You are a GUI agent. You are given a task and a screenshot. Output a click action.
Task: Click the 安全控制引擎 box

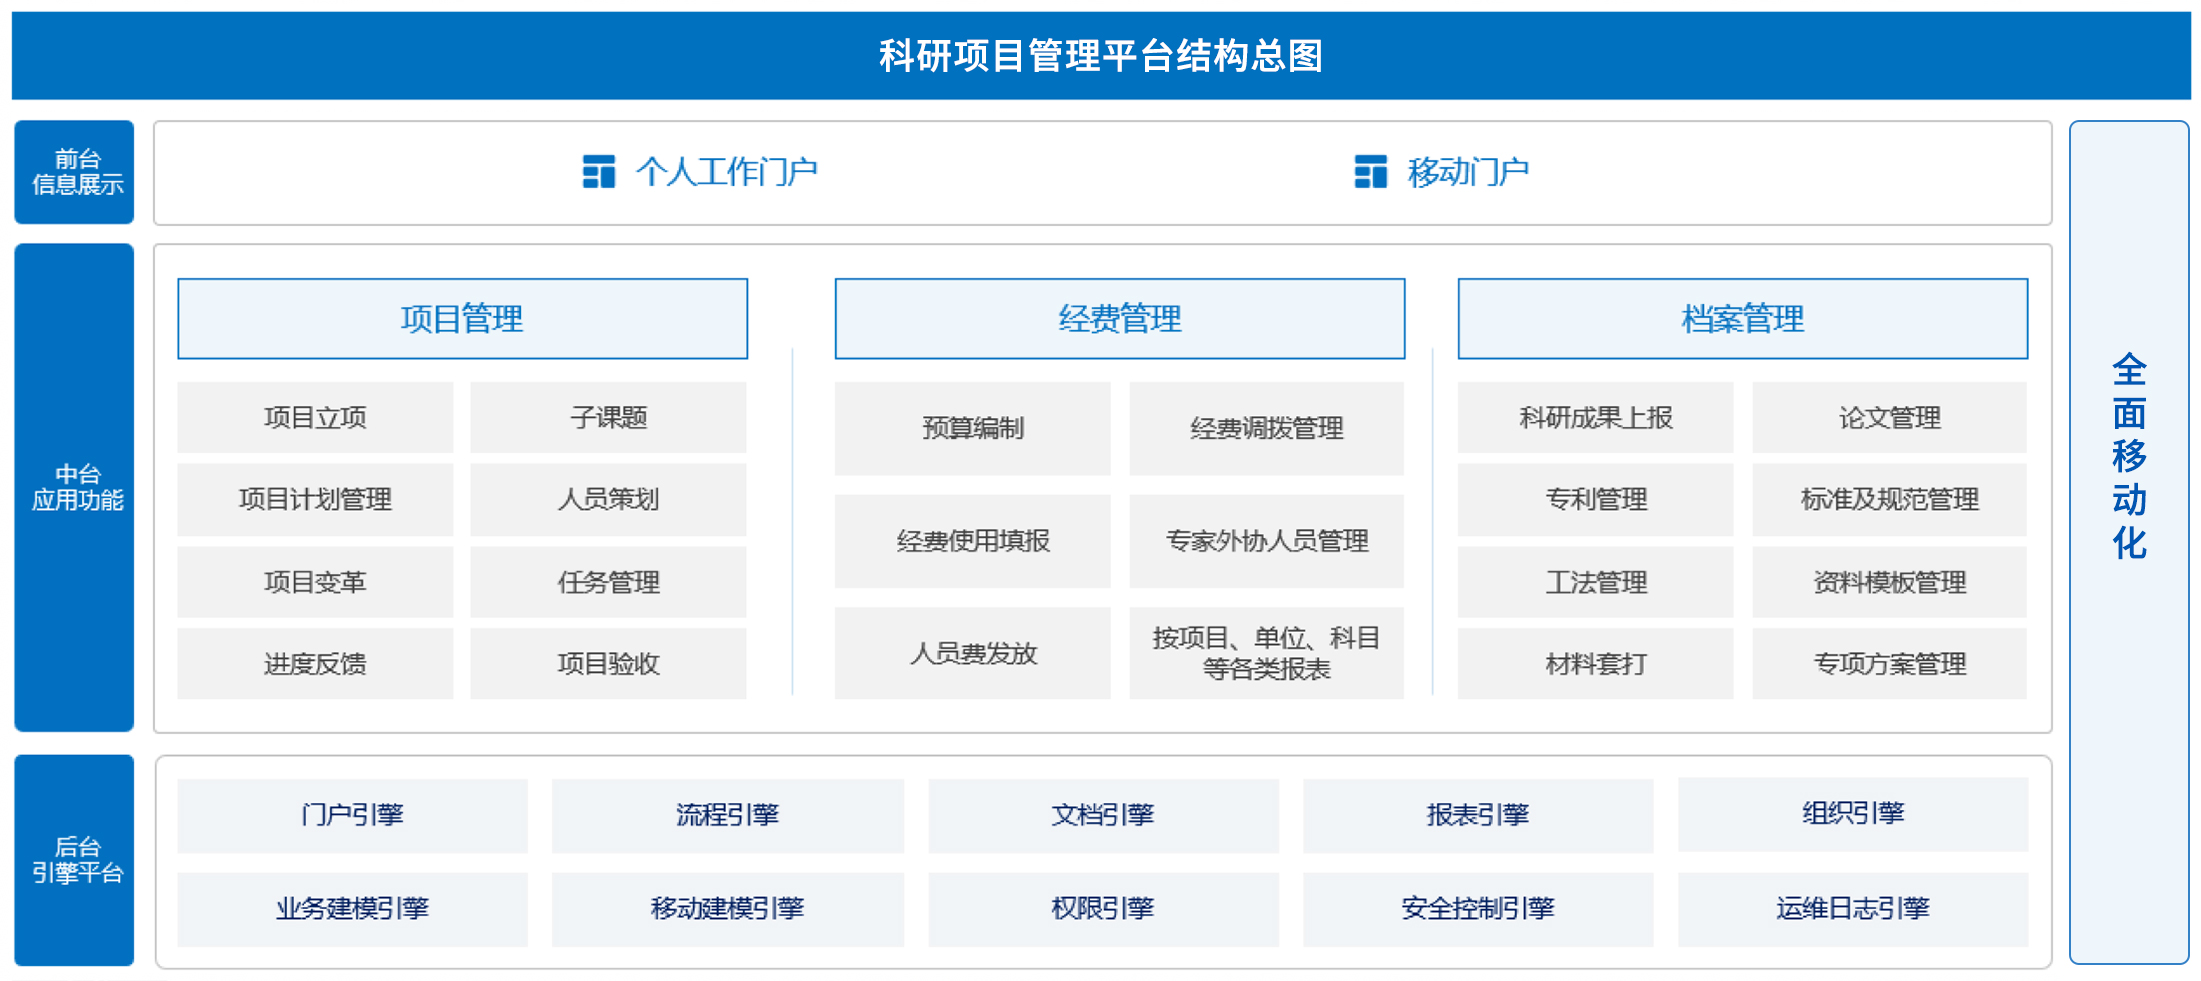tap(1477, 908)
